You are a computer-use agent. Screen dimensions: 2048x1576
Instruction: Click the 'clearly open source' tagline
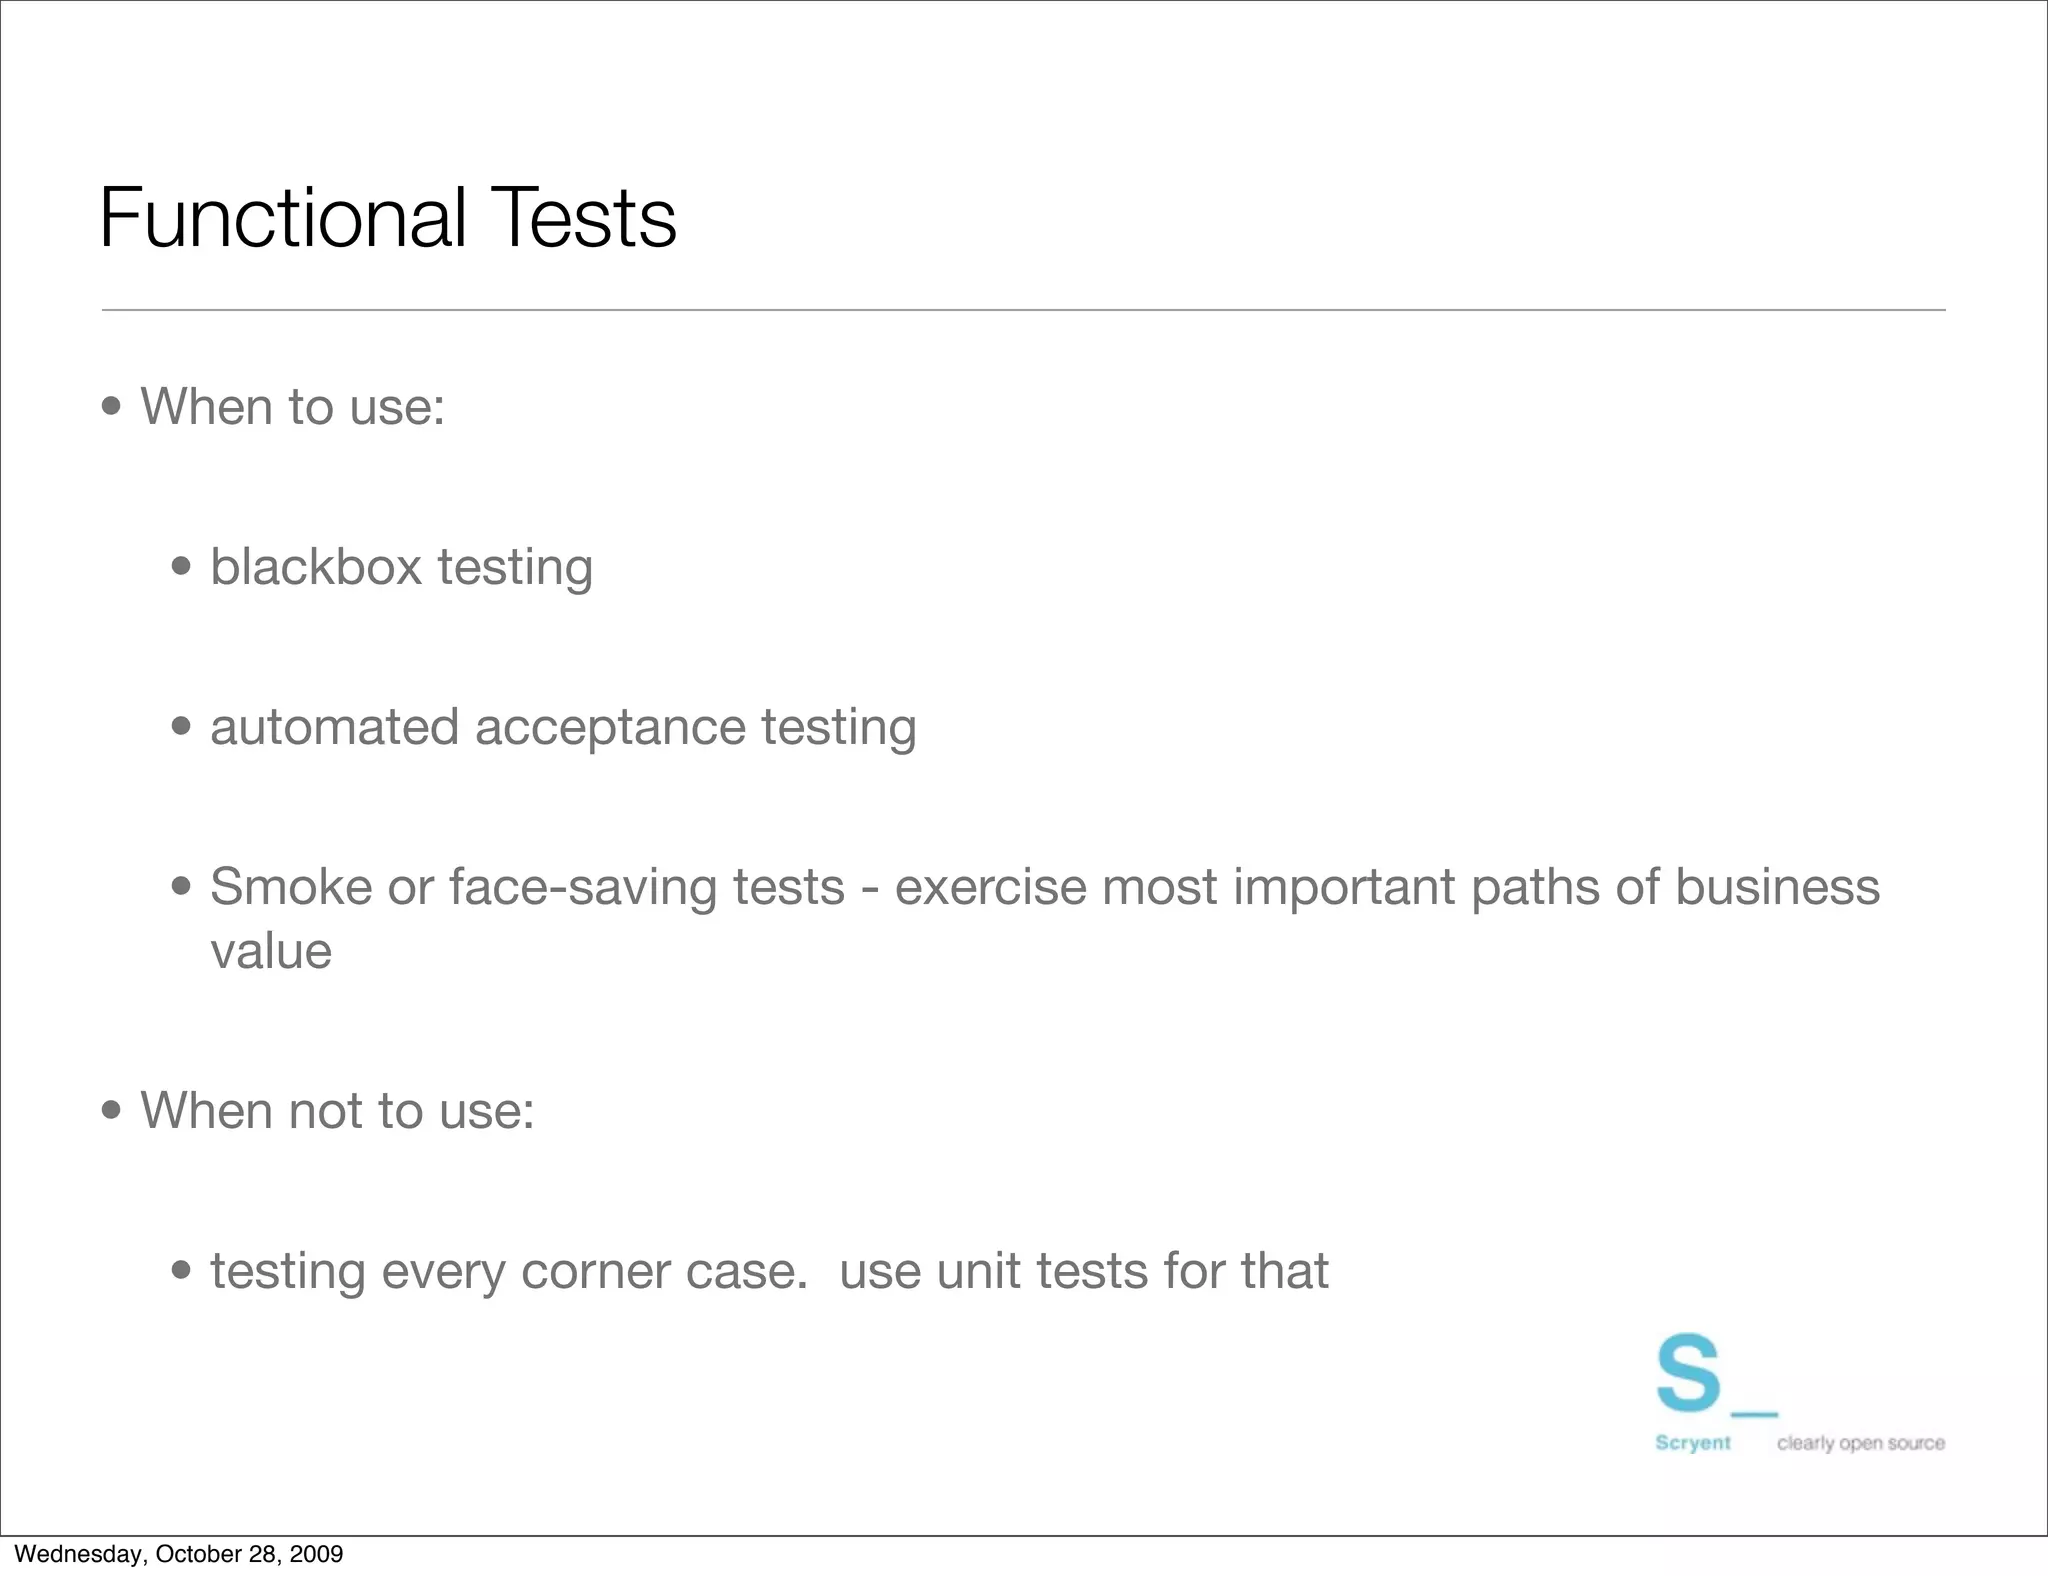pyautogui.click(x=1860, y=1443)
